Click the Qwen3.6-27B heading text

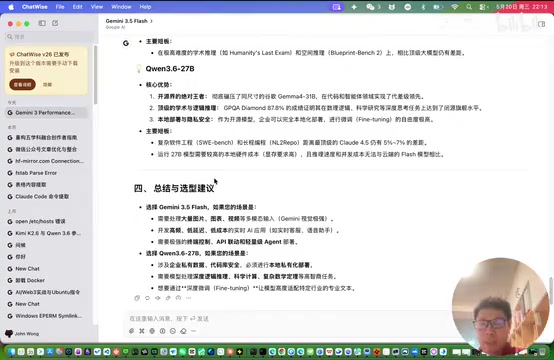coord(170,69)
